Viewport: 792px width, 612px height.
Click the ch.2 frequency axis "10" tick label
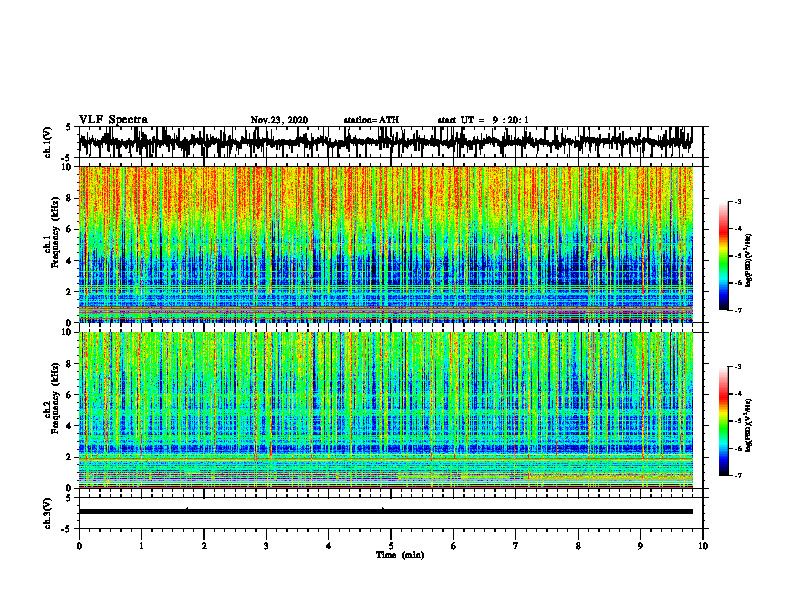(67, 332)
